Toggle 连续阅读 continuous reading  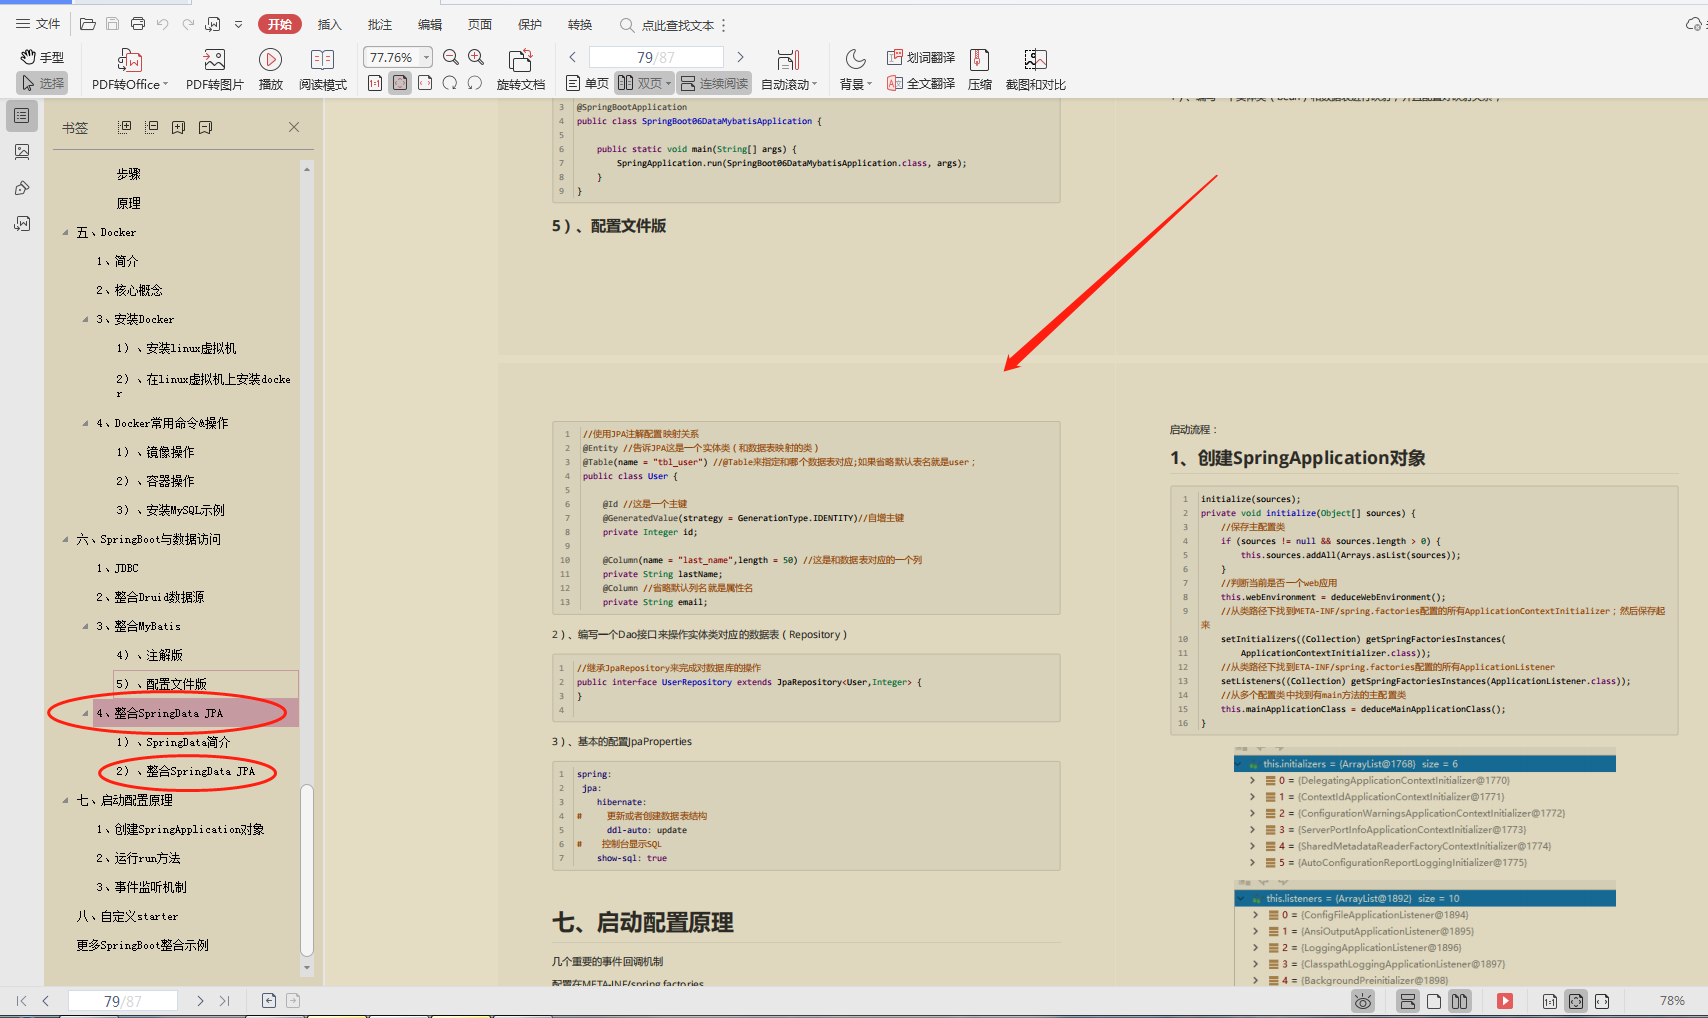(x=714, y=83)
